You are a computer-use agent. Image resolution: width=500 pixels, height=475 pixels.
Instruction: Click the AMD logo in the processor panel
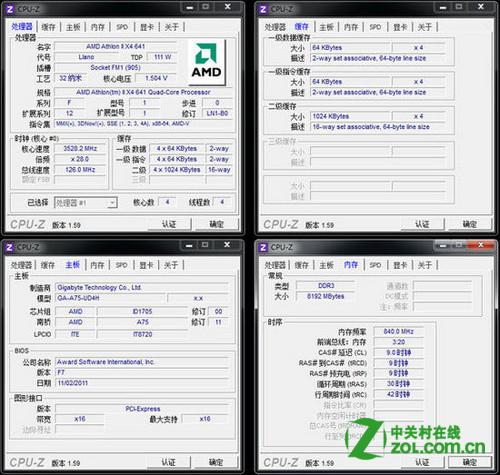click(207, 62)
